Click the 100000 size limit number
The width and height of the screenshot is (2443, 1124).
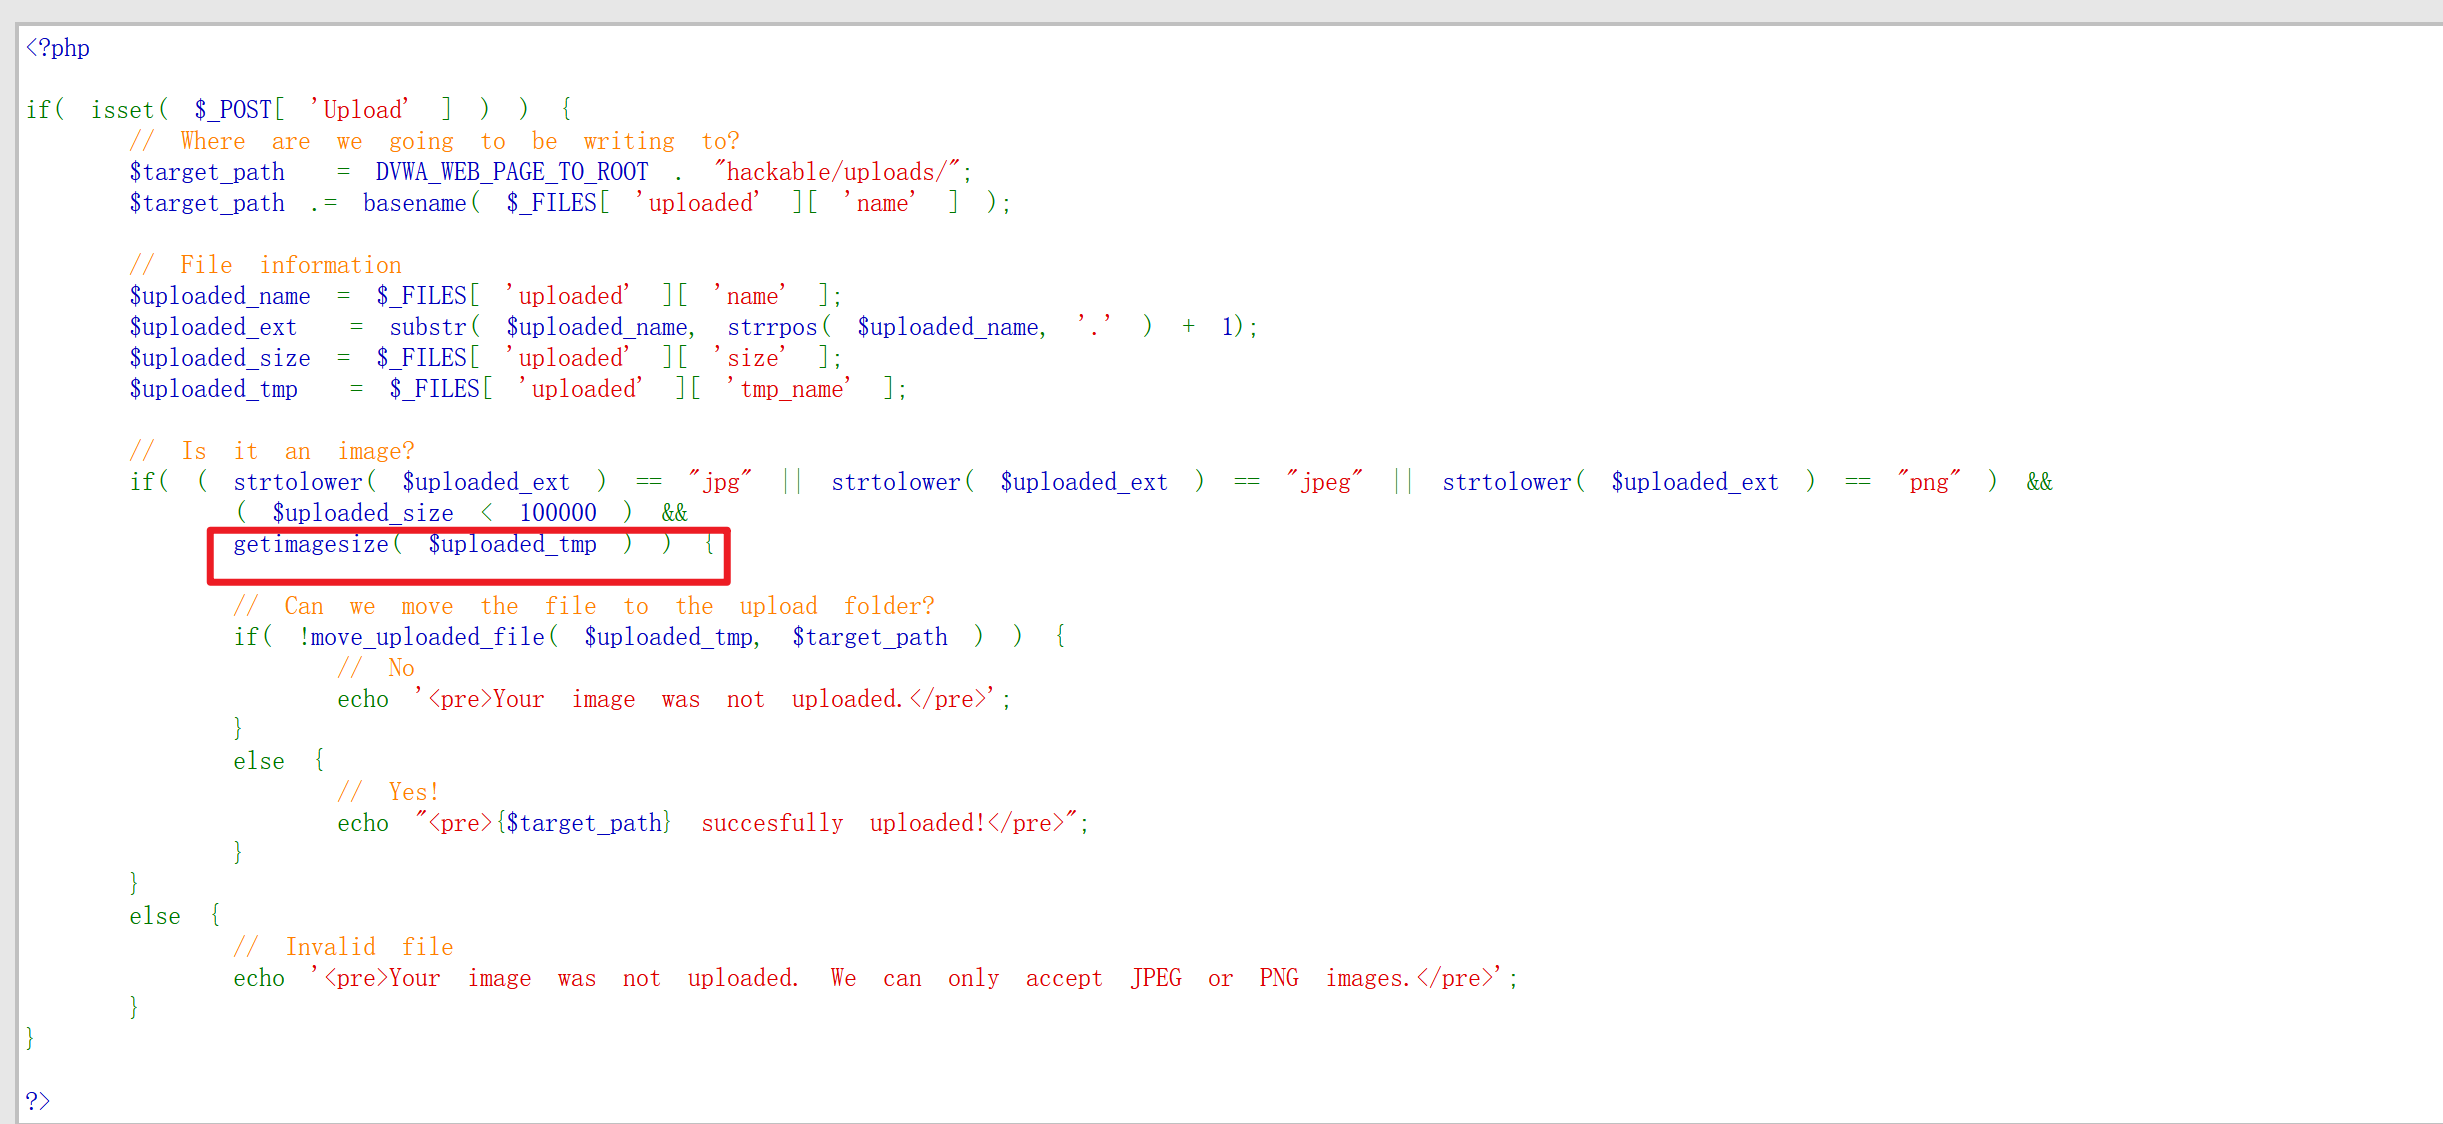(558, 513)
